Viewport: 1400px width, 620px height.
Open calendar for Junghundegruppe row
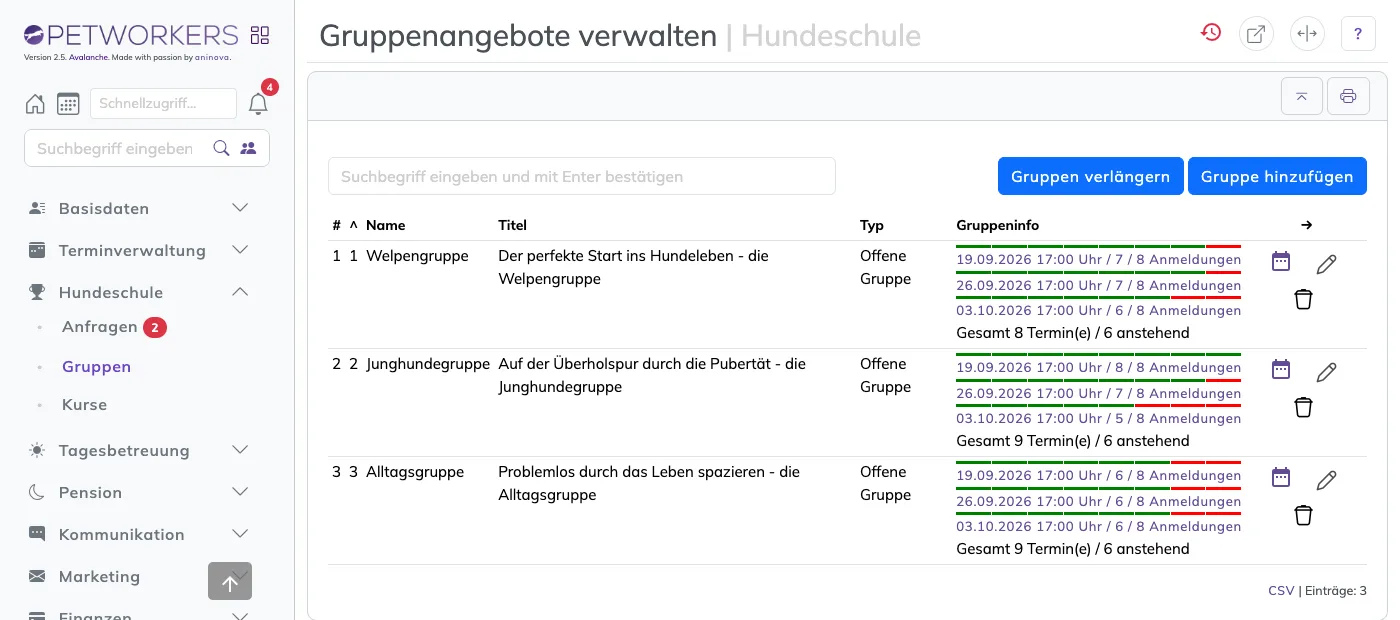(x=1281, y=369)
